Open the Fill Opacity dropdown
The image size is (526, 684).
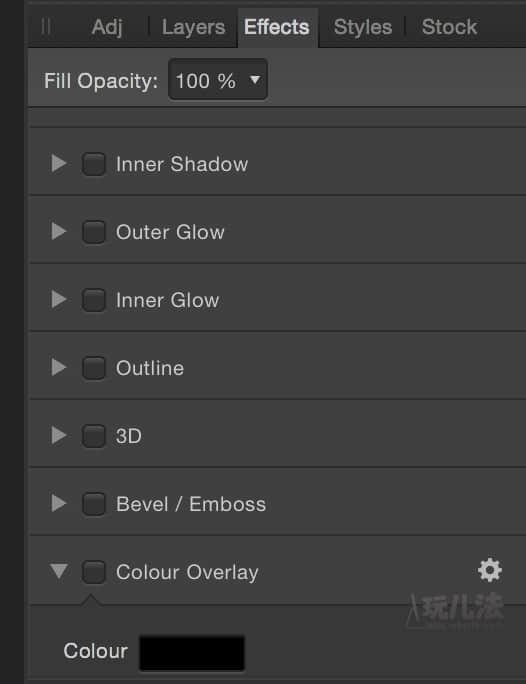[x=218, y=80]
